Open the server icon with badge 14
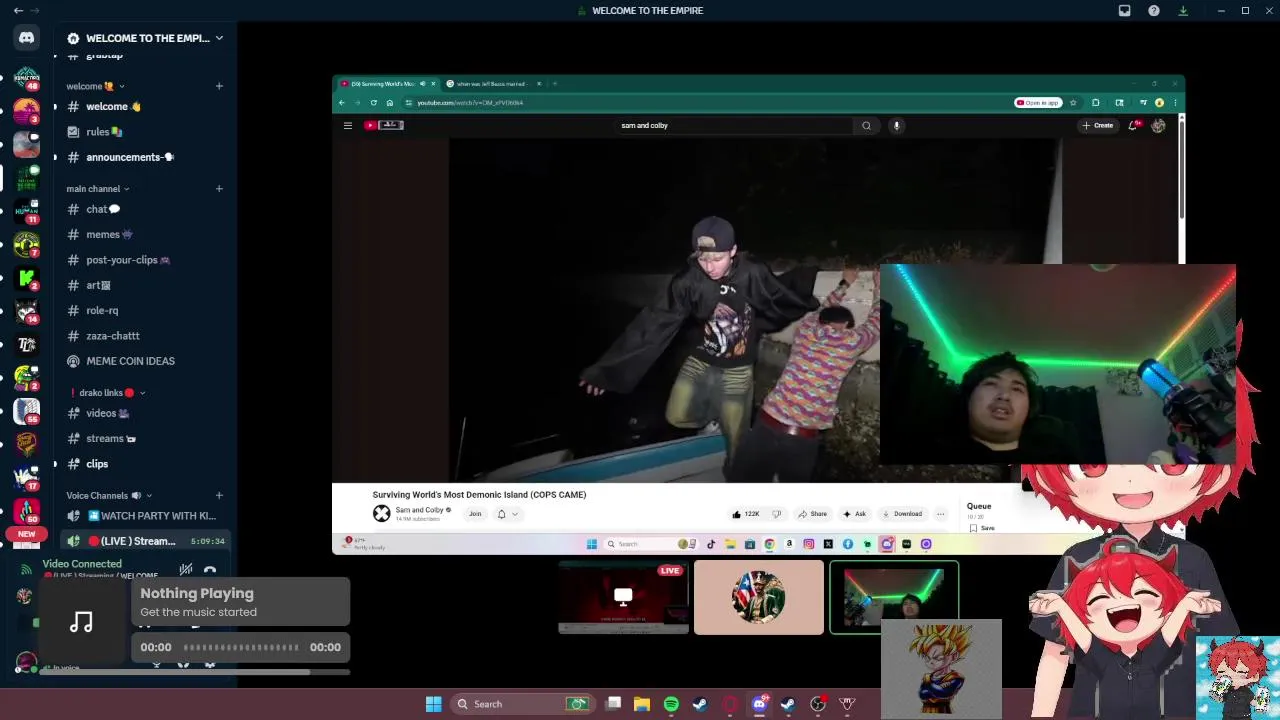This screenshot has height=720, width=1280. coord(27,311)
